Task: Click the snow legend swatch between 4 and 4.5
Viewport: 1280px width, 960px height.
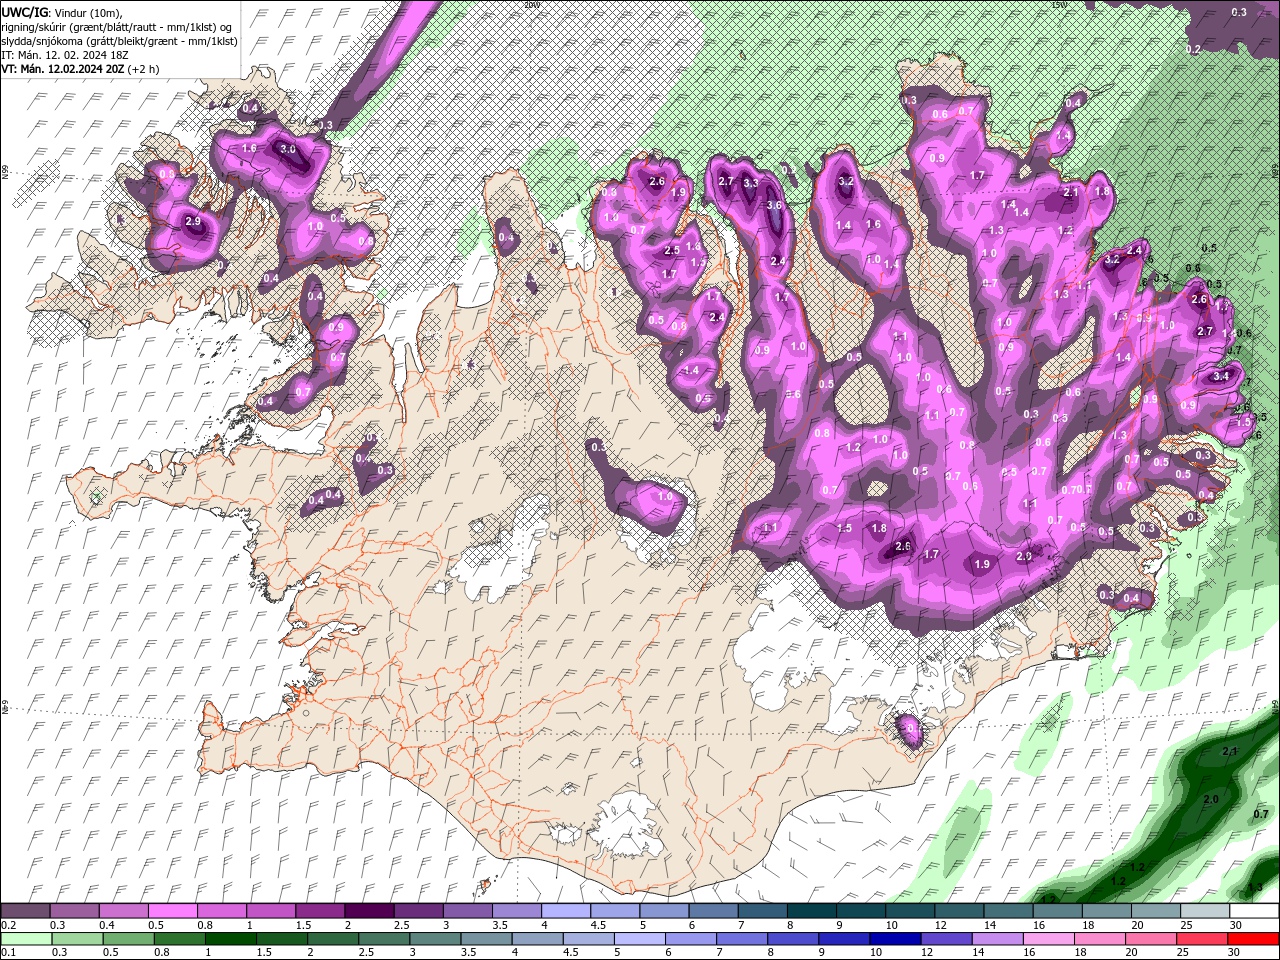Action: 566,911
